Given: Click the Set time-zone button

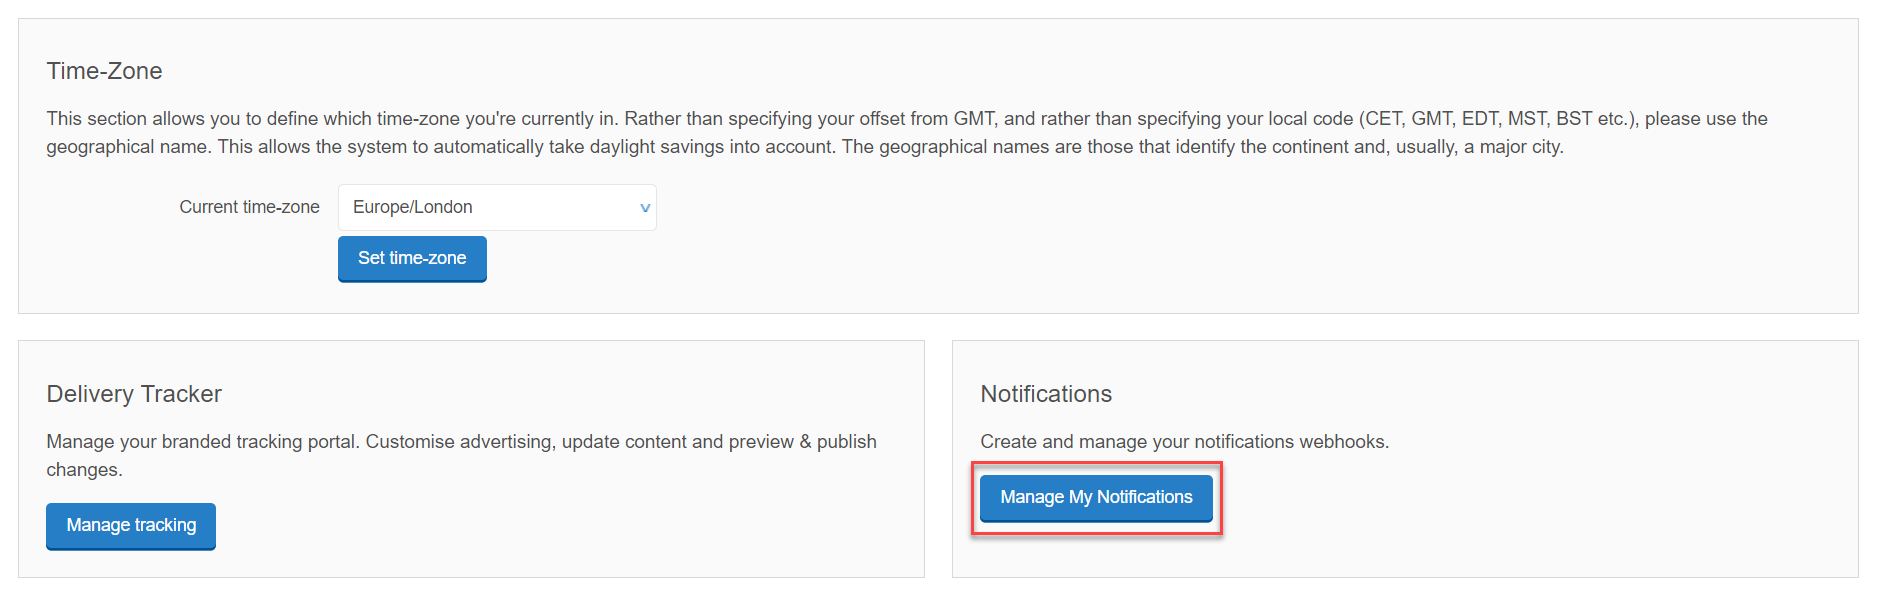Looking at the screenshot, I should coord(411,258).
